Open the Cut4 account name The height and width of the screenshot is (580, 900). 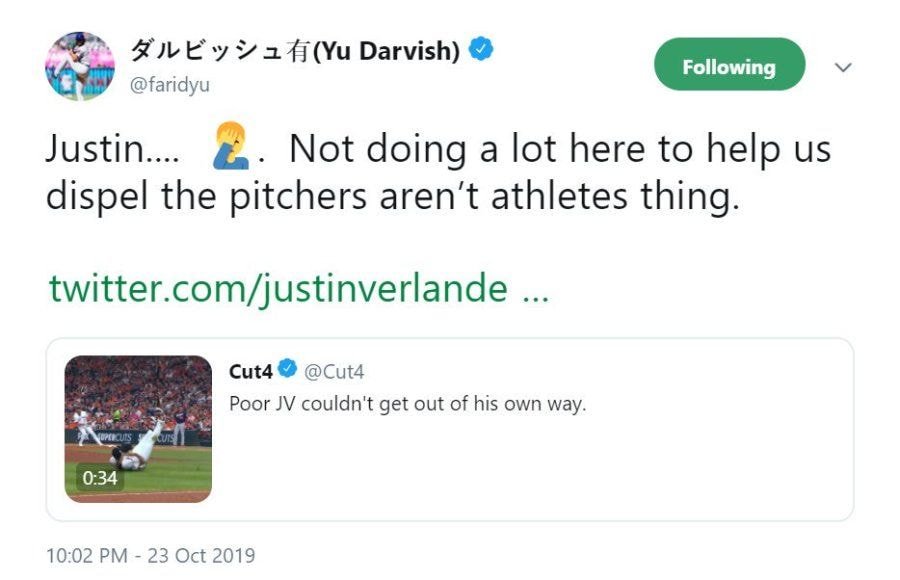click(x=250, y=372)
